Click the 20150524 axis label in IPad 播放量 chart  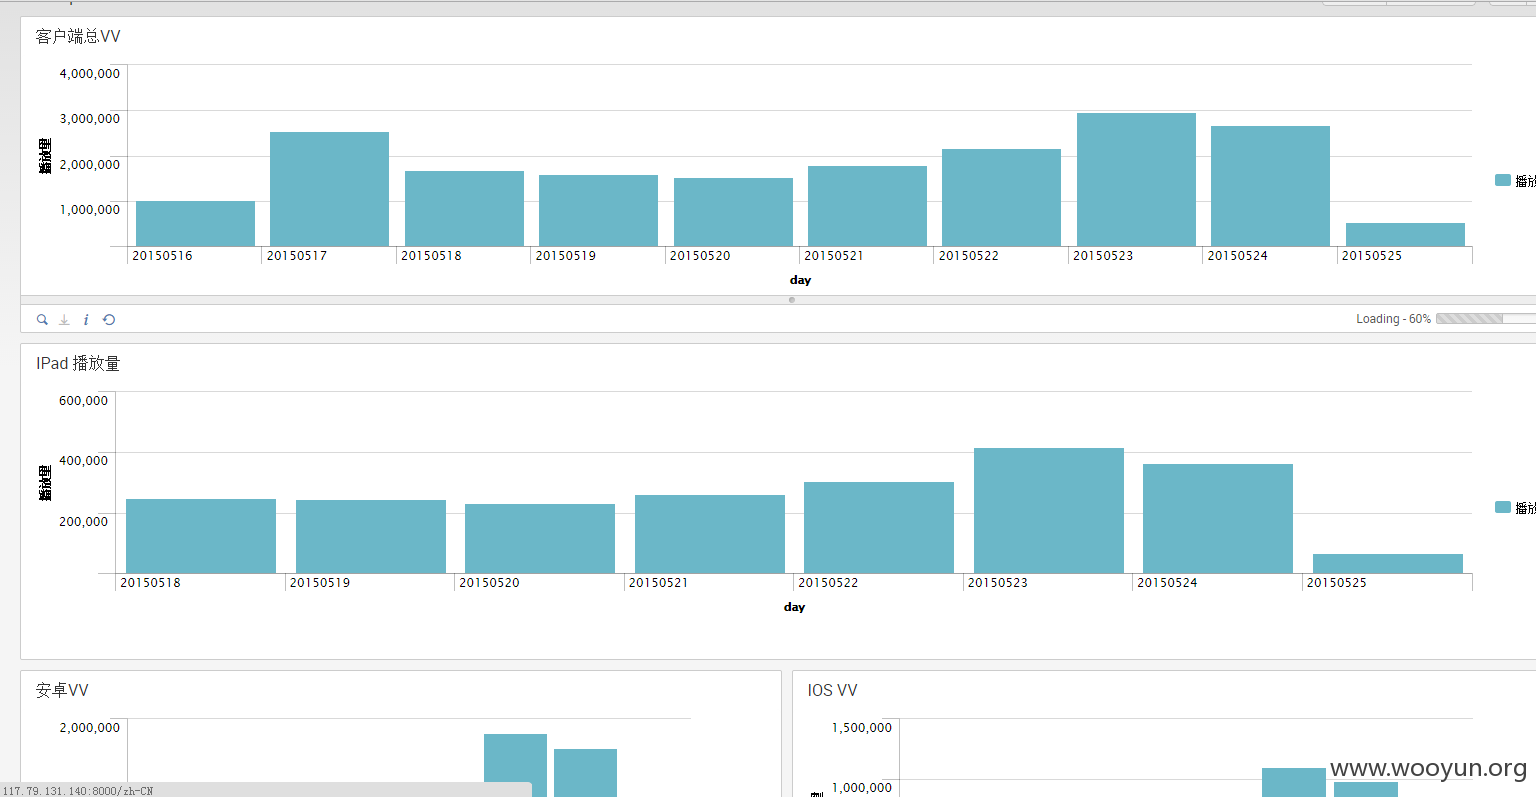click(1167, 583)
